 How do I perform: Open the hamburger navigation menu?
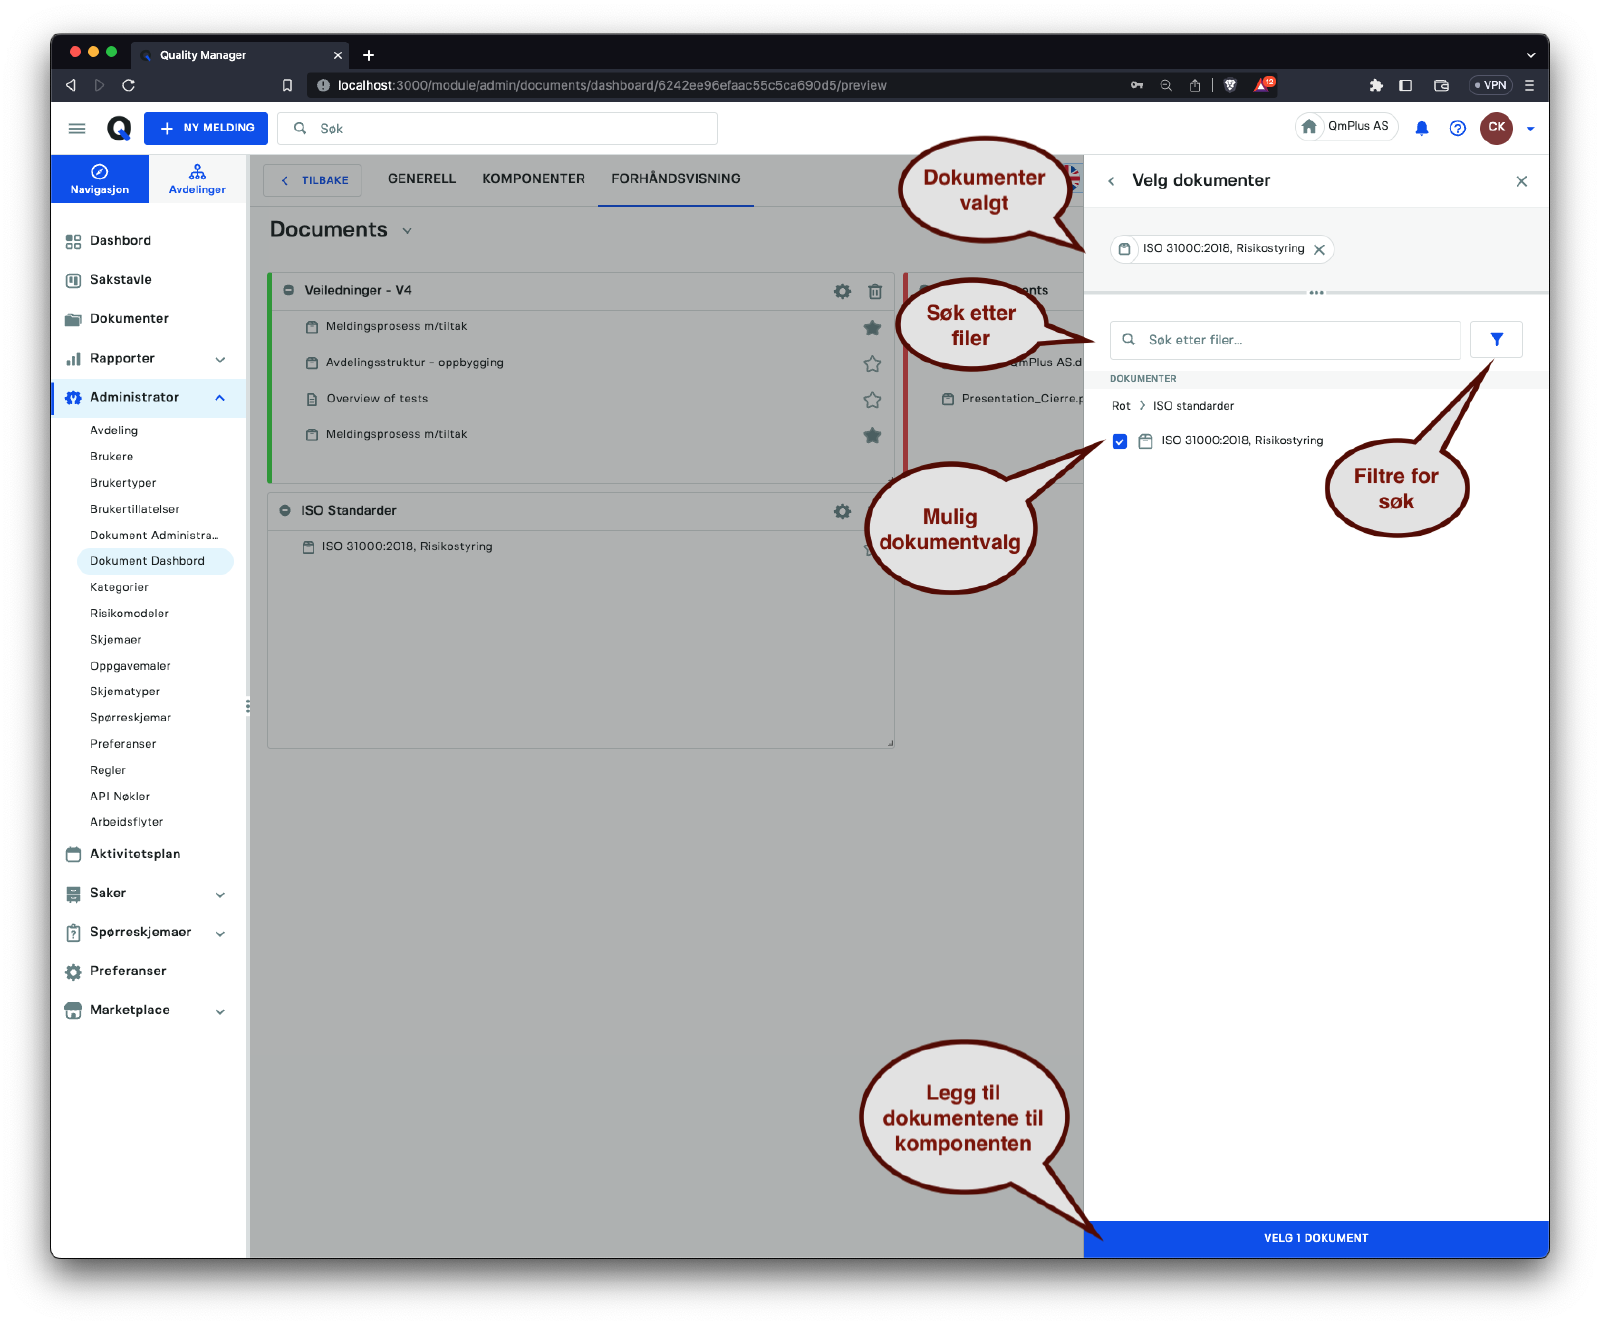tap(77, 128)
